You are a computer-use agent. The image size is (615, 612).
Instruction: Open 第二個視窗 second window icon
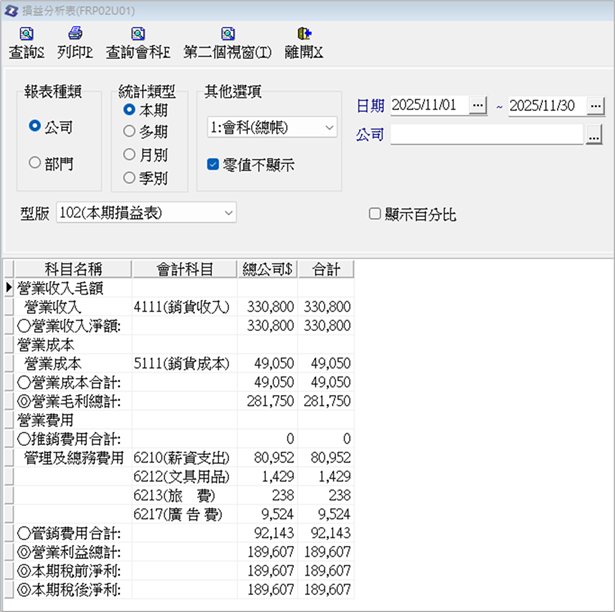click(227, 35)
